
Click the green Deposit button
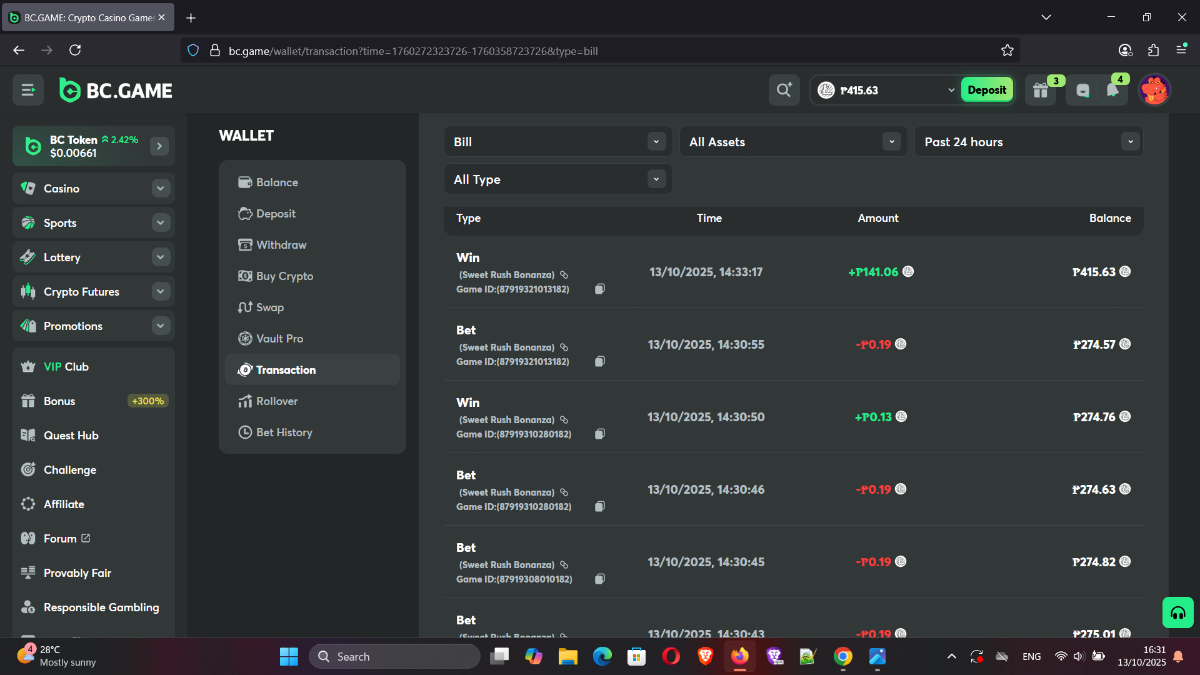pos(986,90)
